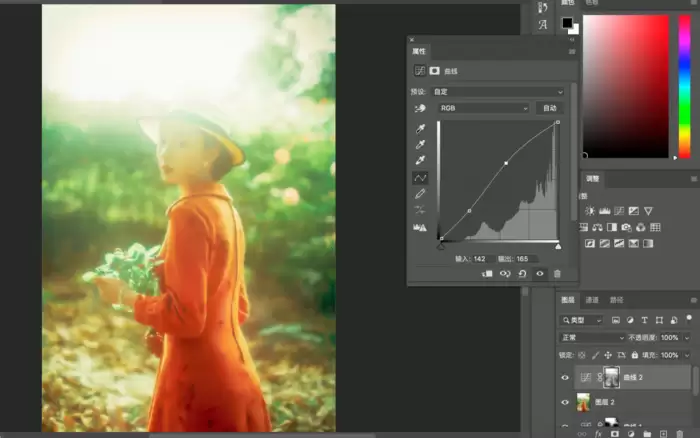
Task: Clip the adjustment to the layer below
Action: [488, 274]
